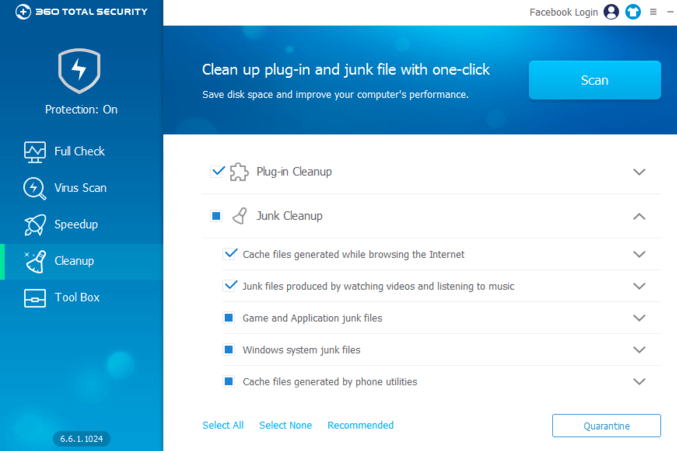The height and width of the screenshot is (451, 677).
Task: Click the Full Check monitor icon
Action: (x=35, y=152)
